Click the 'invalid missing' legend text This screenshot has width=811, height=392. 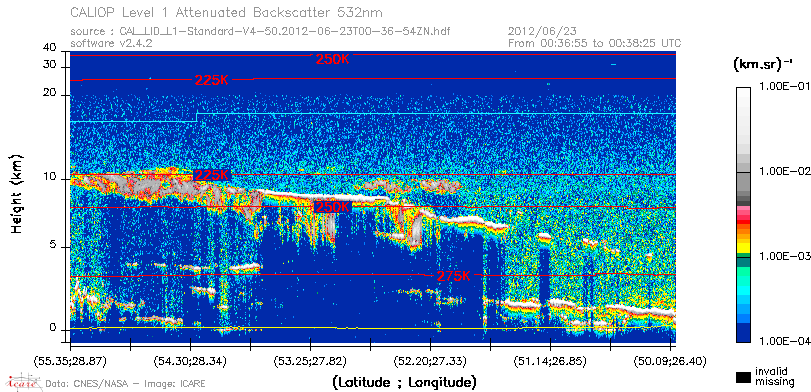click(x=775, y=376)
